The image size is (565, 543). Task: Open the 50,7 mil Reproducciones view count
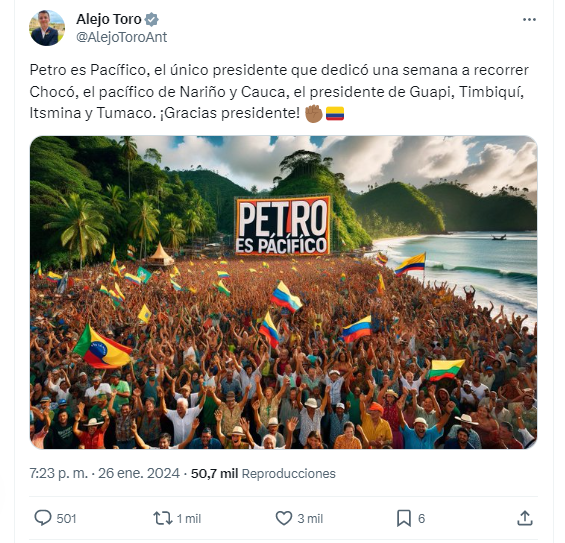pos(263,473)
